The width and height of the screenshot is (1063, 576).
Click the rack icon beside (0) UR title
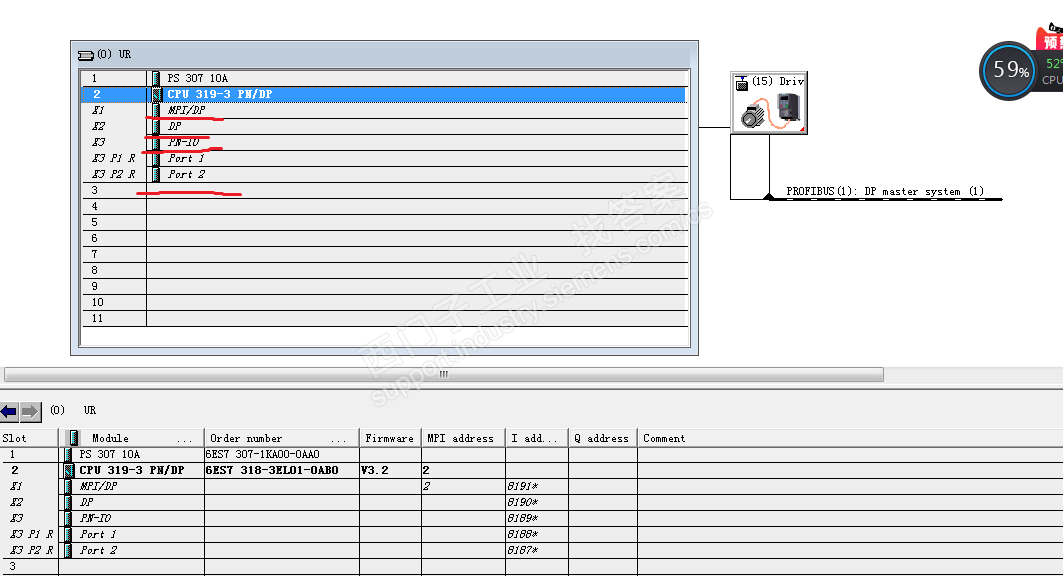click(85, 55)
